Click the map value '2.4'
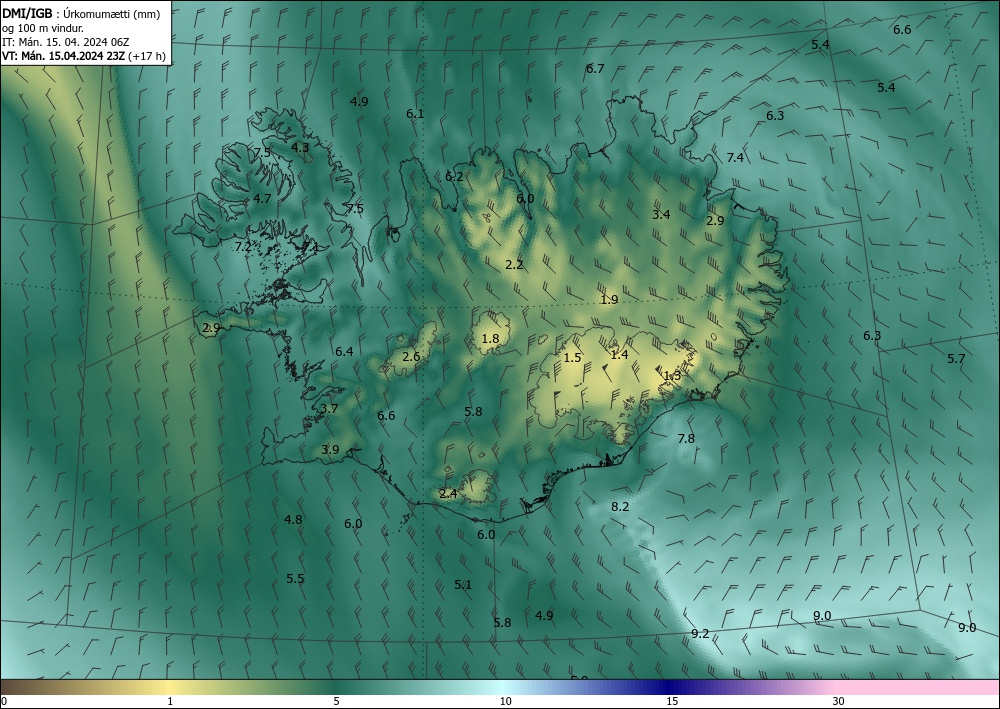The width and height of the screenshot is (1000, 709). pyautogui.click(x=448, y=493)
